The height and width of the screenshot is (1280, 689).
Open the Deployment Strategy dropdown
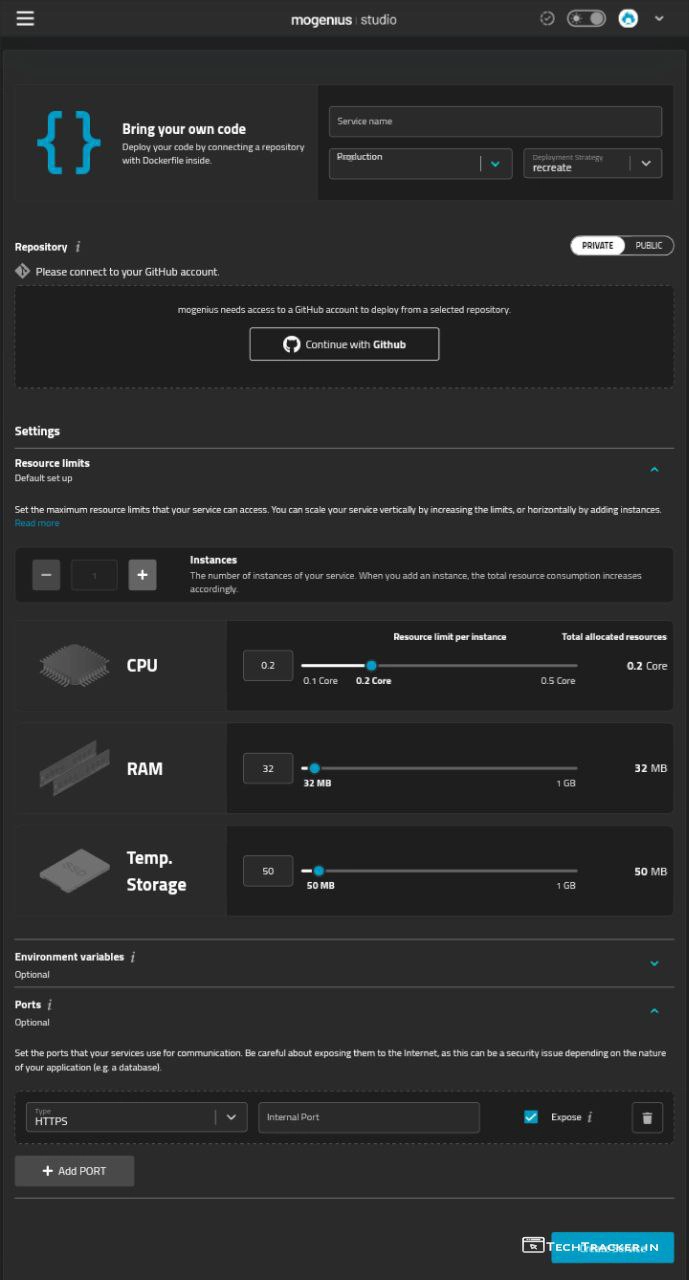point(646,164)
